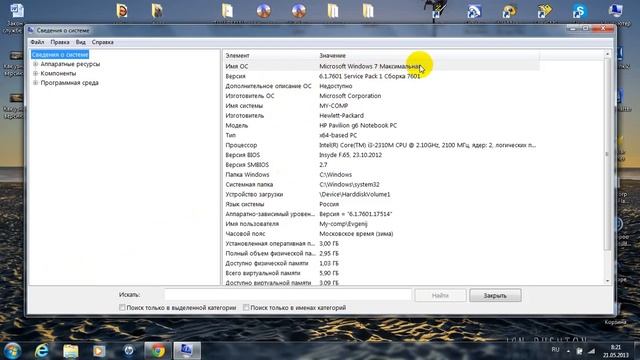This screenshot has height=360, width=640.
Task: Select Компоненты tree item
Action: [58, 73]
